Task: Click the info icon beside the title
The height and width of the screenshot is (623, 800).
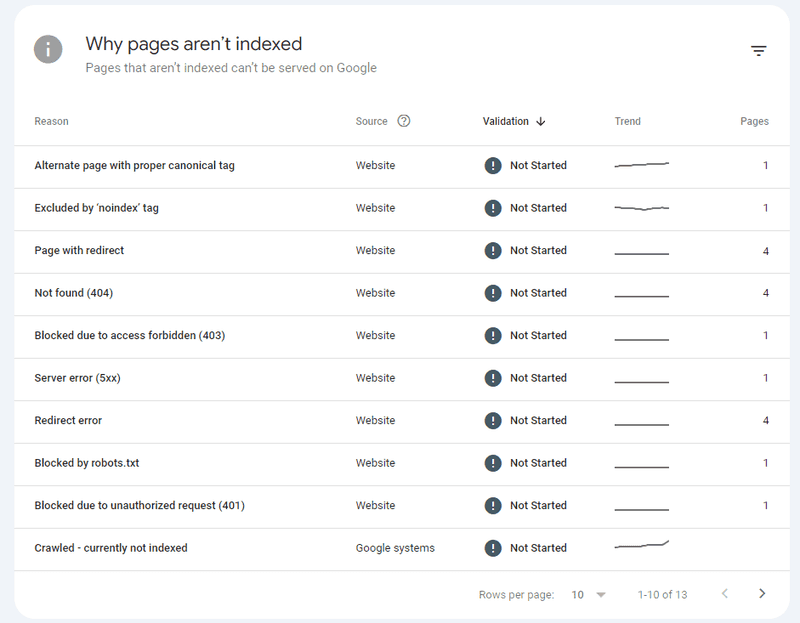Action: coord(48,49)
